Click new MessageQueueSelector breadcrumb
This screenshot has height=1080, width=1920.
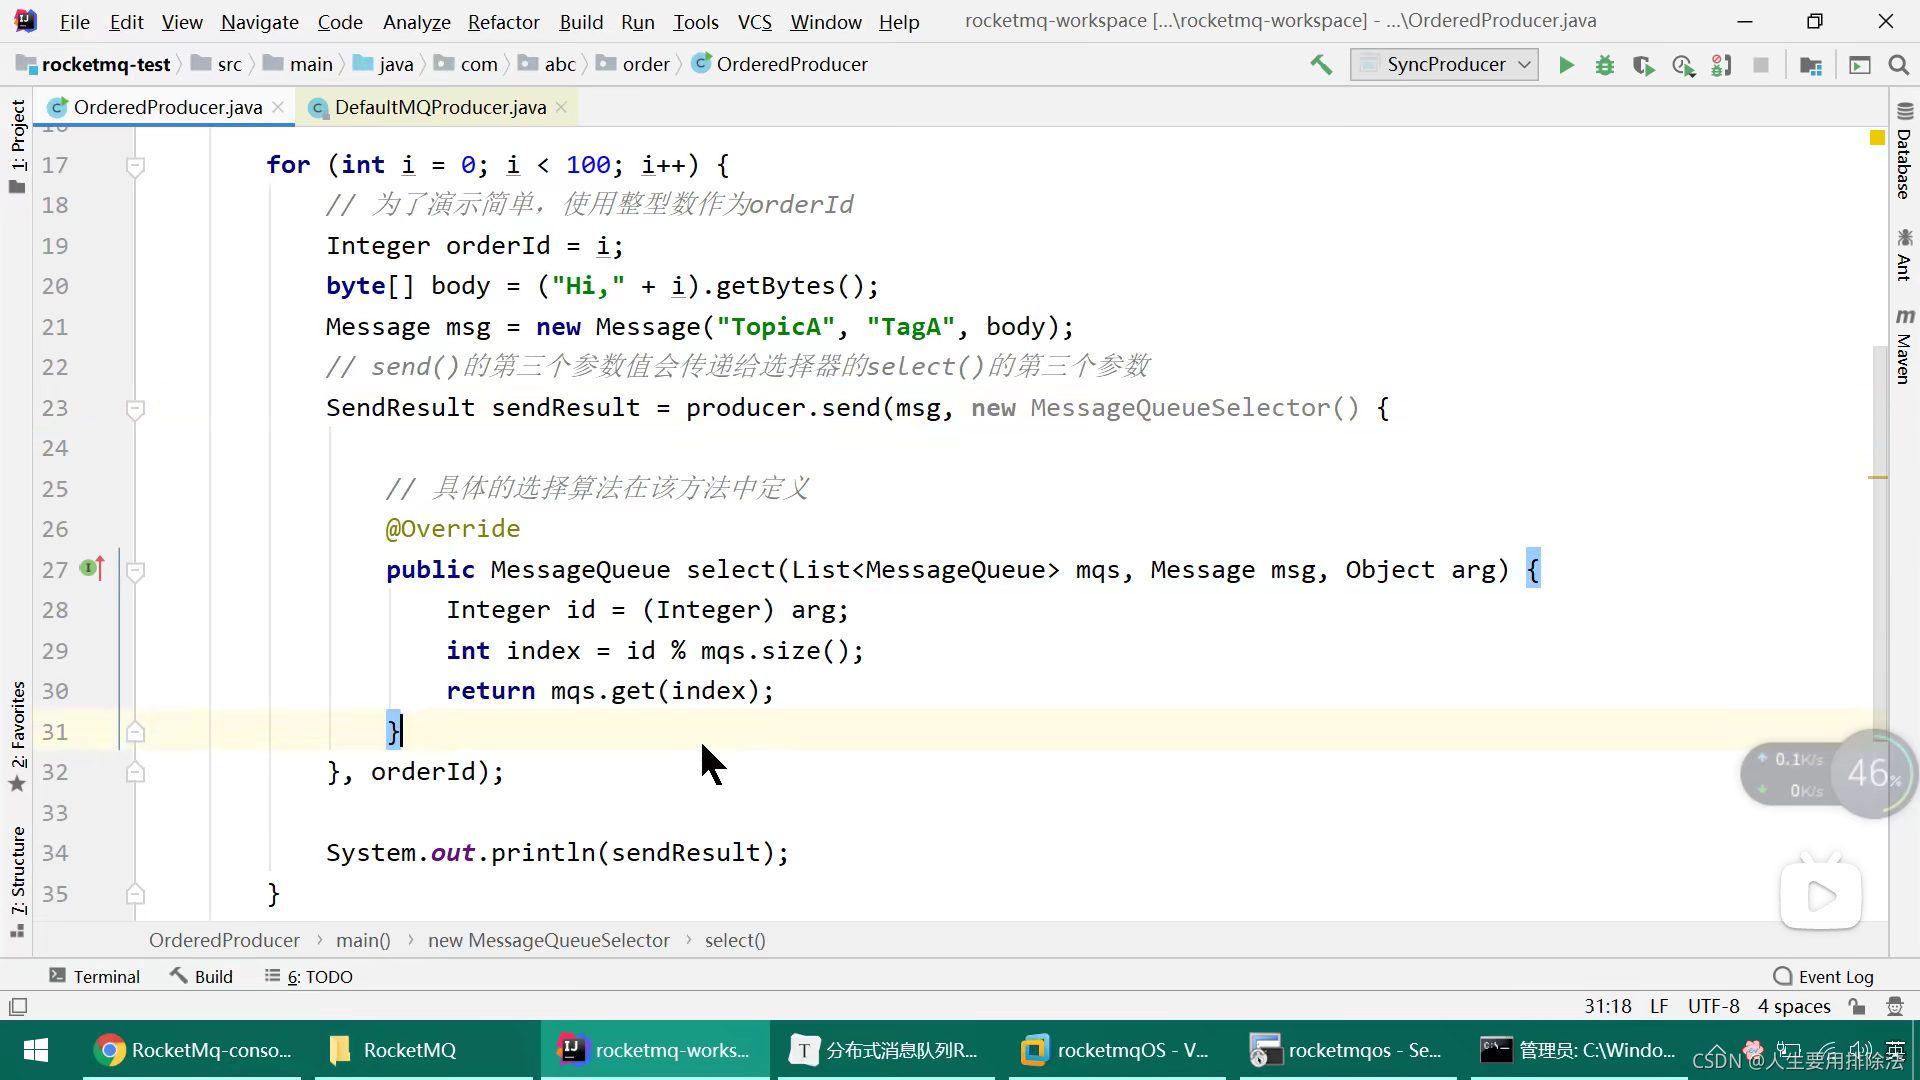[549, 940]
